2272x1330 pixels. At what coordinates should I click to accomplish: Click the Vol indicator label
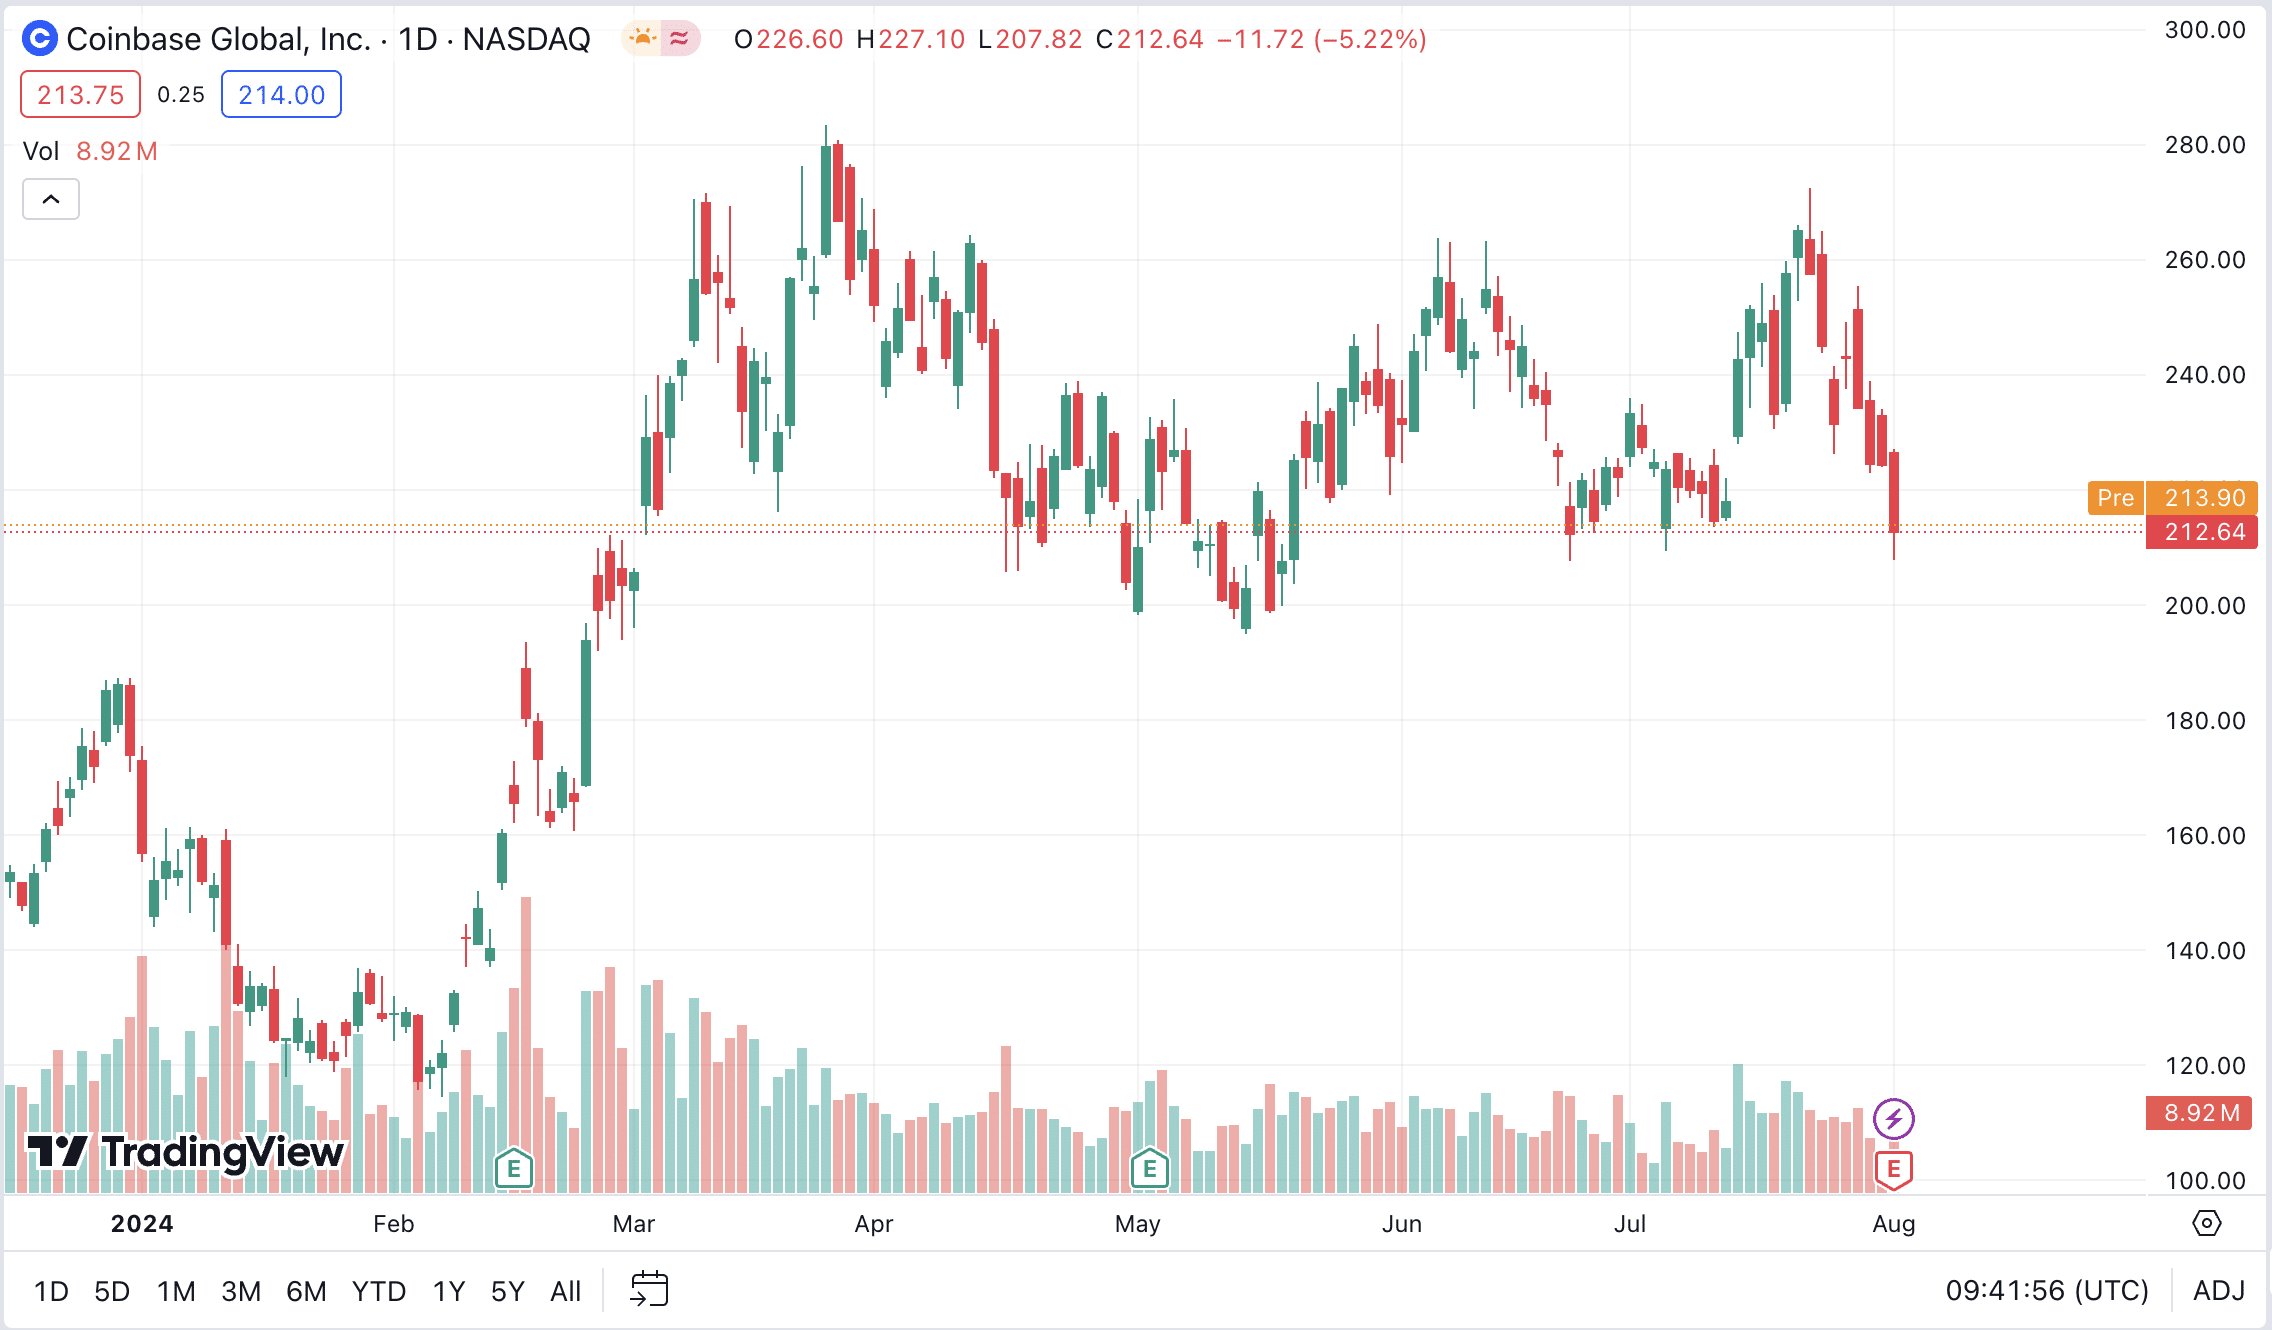pos(41,151)
